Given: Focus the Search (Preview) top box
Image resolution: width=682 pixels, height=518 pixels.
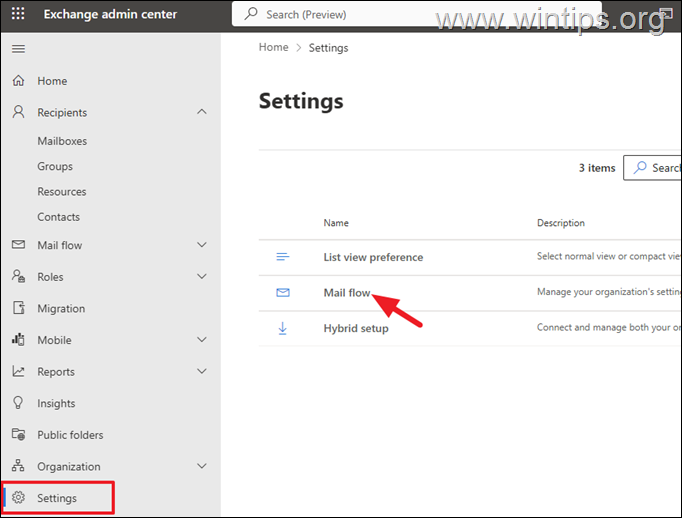Looking at the screenshot, I should 417,14.
